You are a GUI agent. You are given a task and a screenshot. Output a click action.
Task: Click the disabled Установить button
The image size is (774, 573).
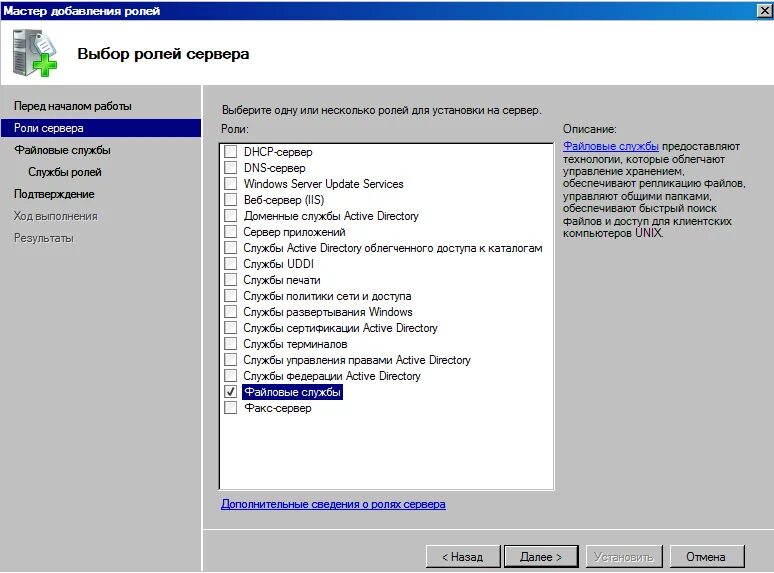[x=624, y=557]
